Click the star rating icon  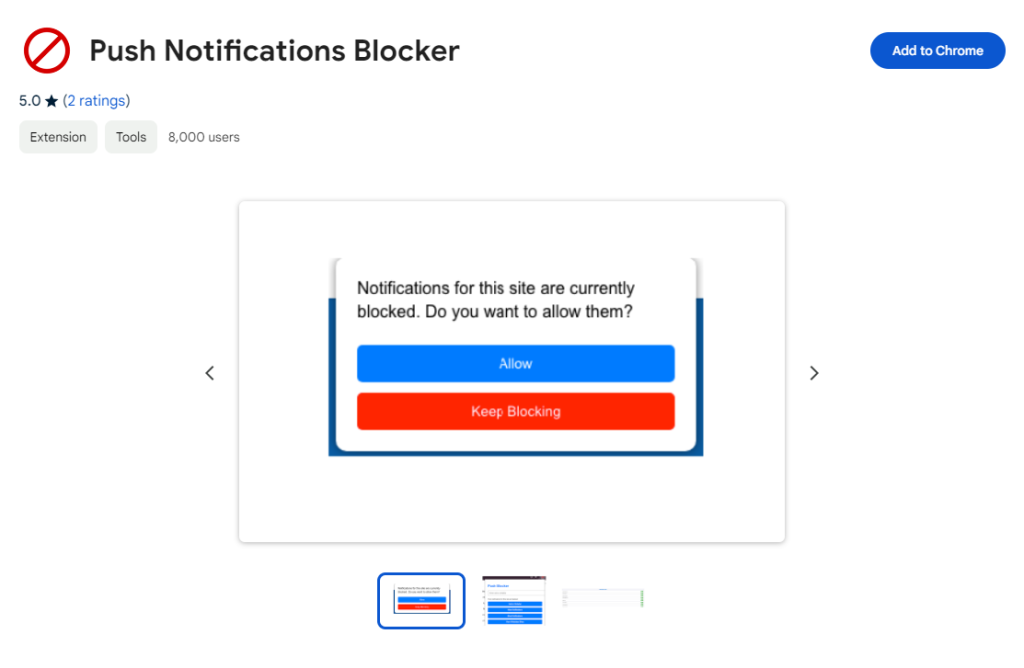tap(52, 101)
